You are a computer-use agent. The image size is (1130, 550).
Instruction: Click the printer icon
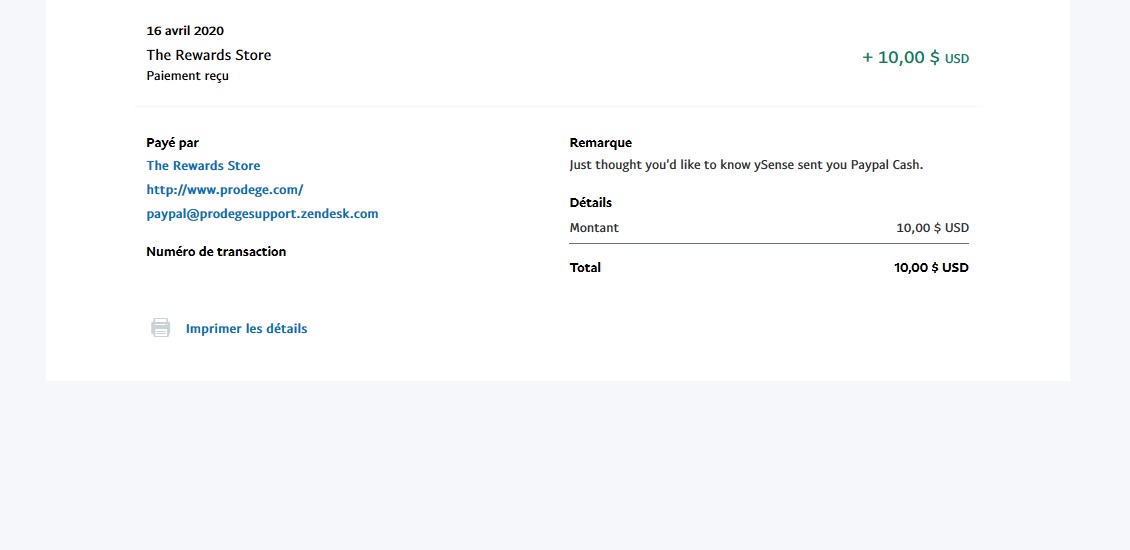pyautogui.click(x=161, y=328)
